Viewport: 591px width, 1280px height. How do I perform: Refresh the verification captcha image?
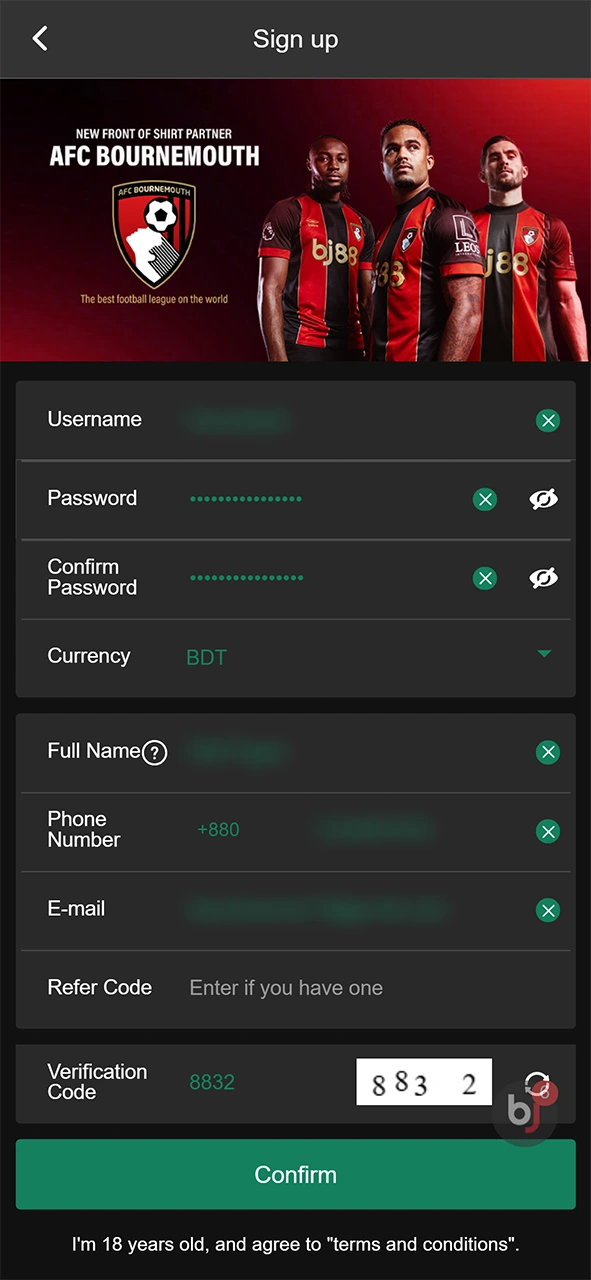tap(538, 1082)
